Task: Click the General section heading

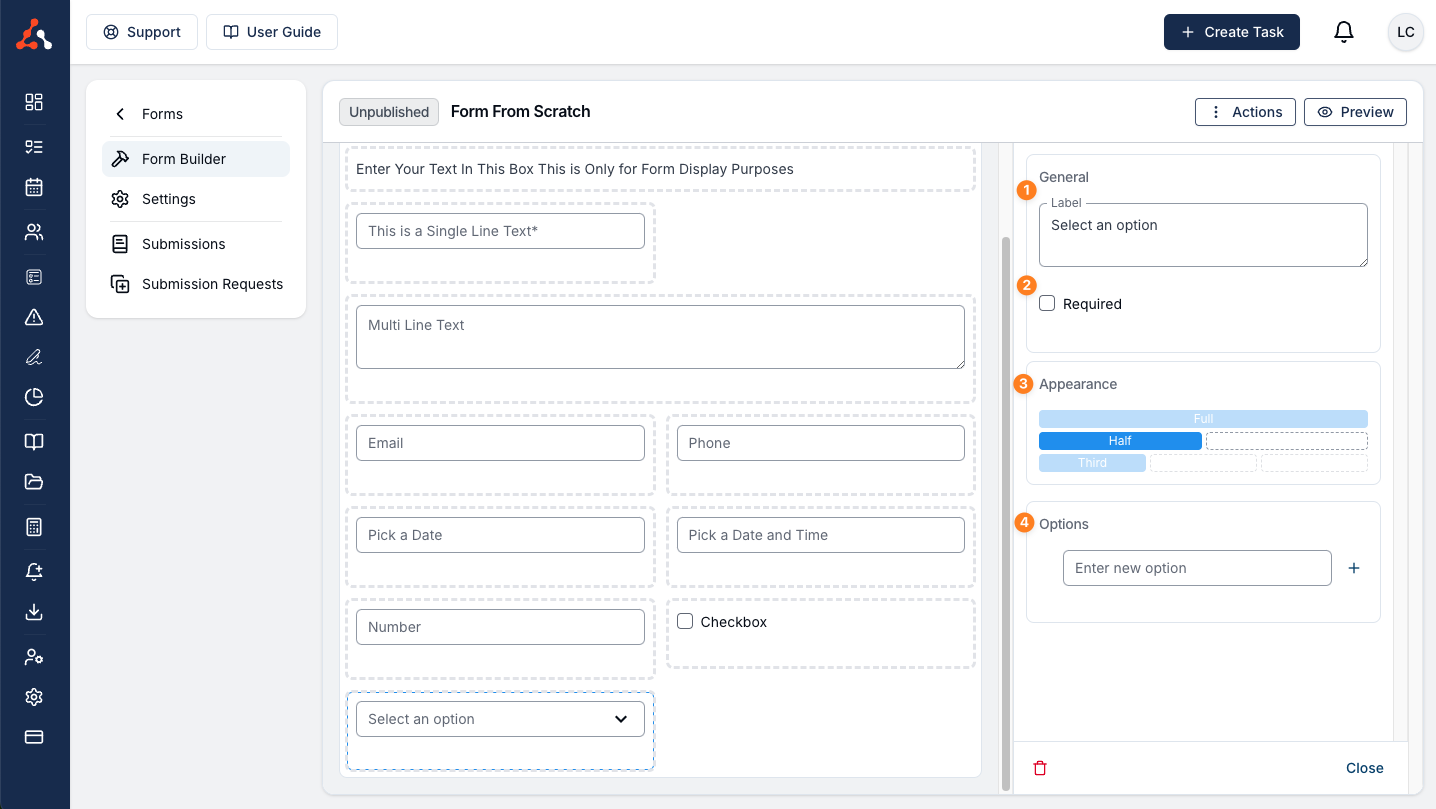Action: (x=1064, y=177)
